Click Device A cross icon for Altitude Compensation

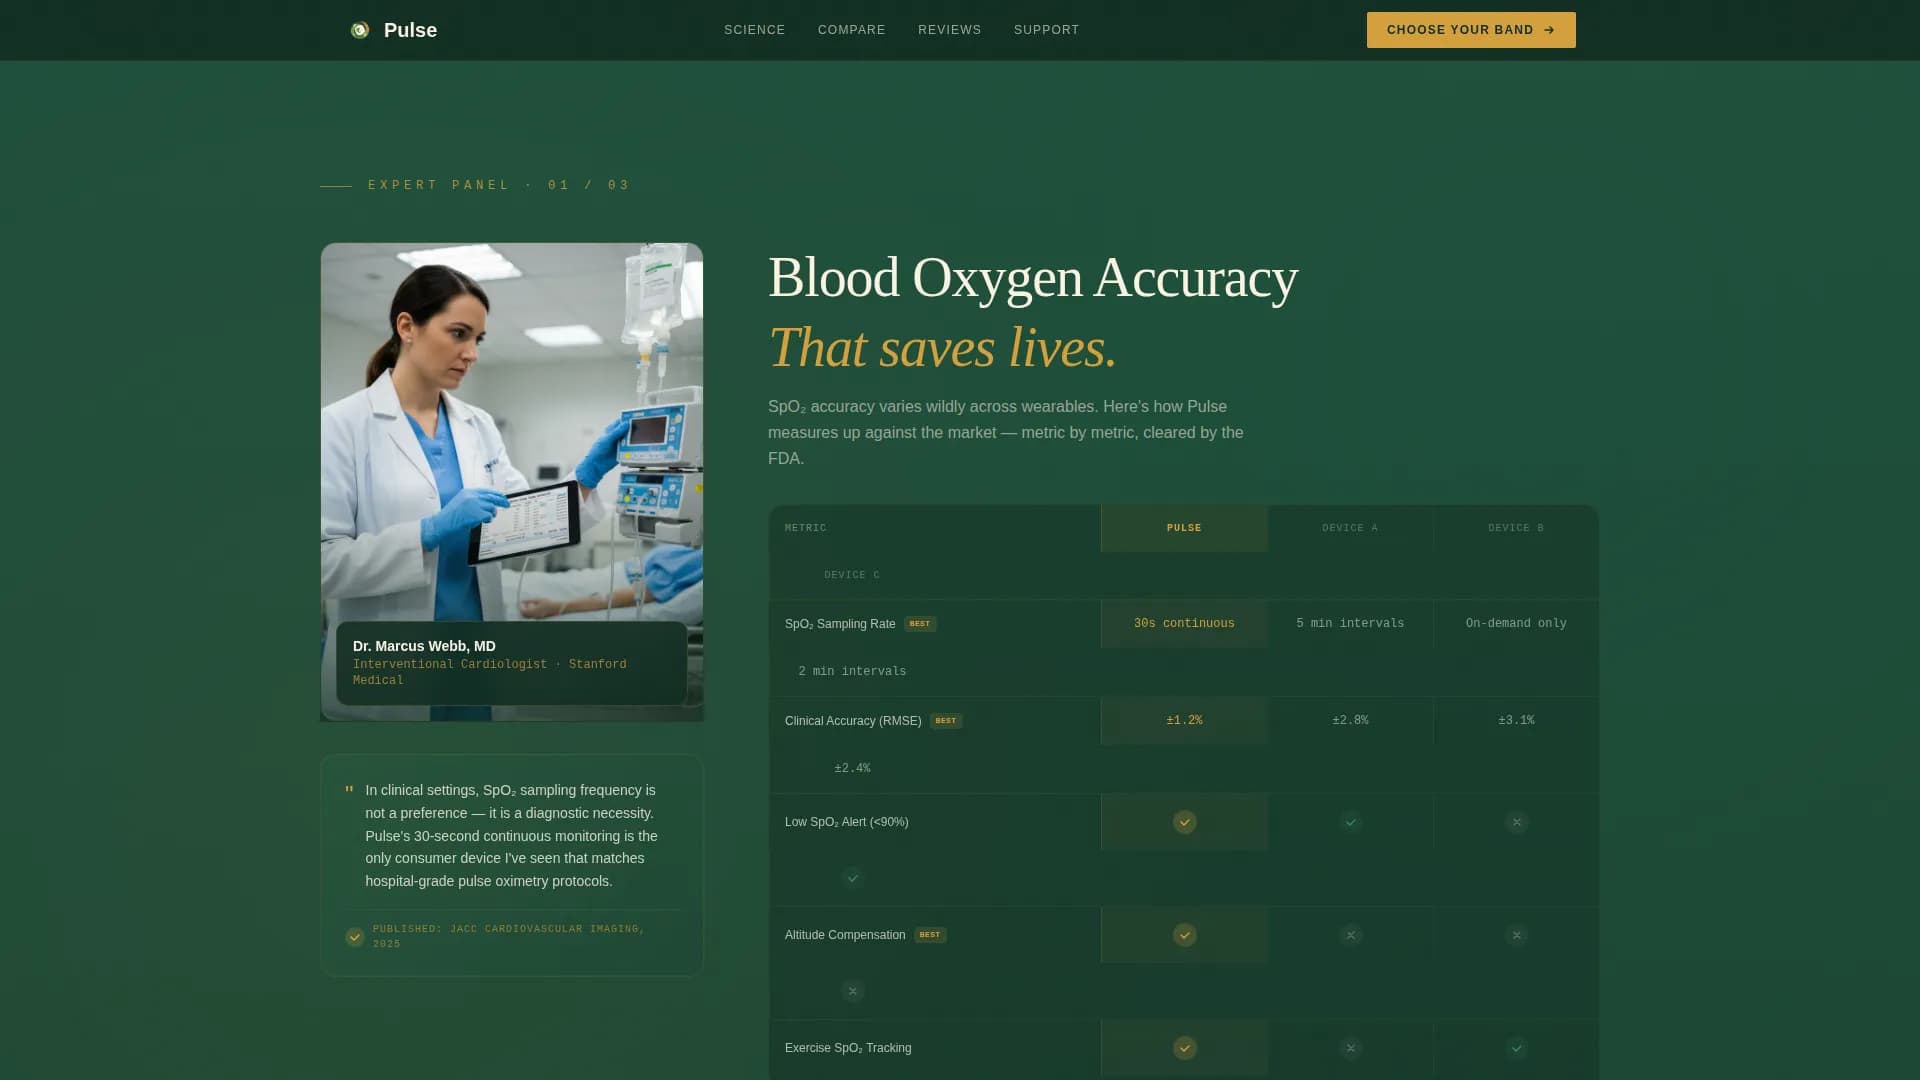[1351, 935]
